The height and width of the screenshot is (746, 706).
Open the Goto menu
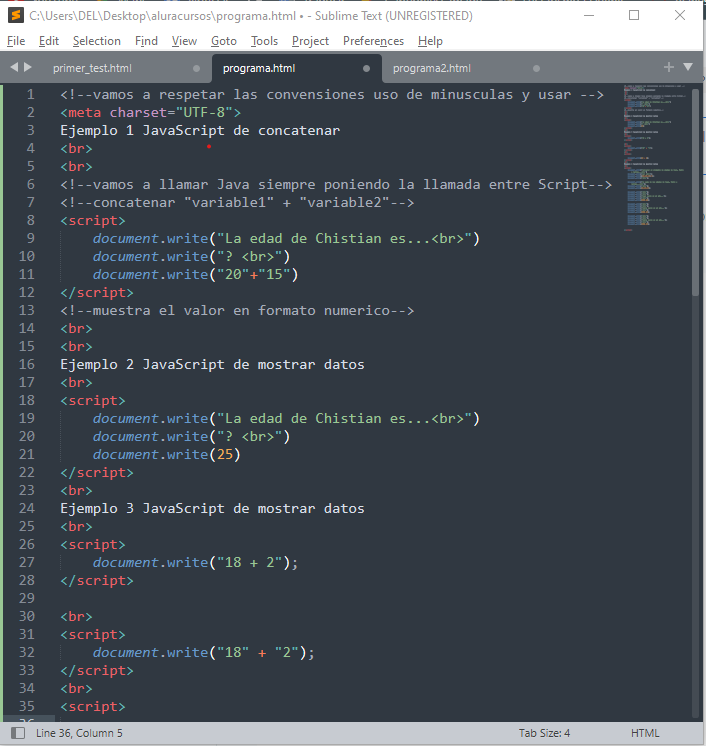[224, 41]
